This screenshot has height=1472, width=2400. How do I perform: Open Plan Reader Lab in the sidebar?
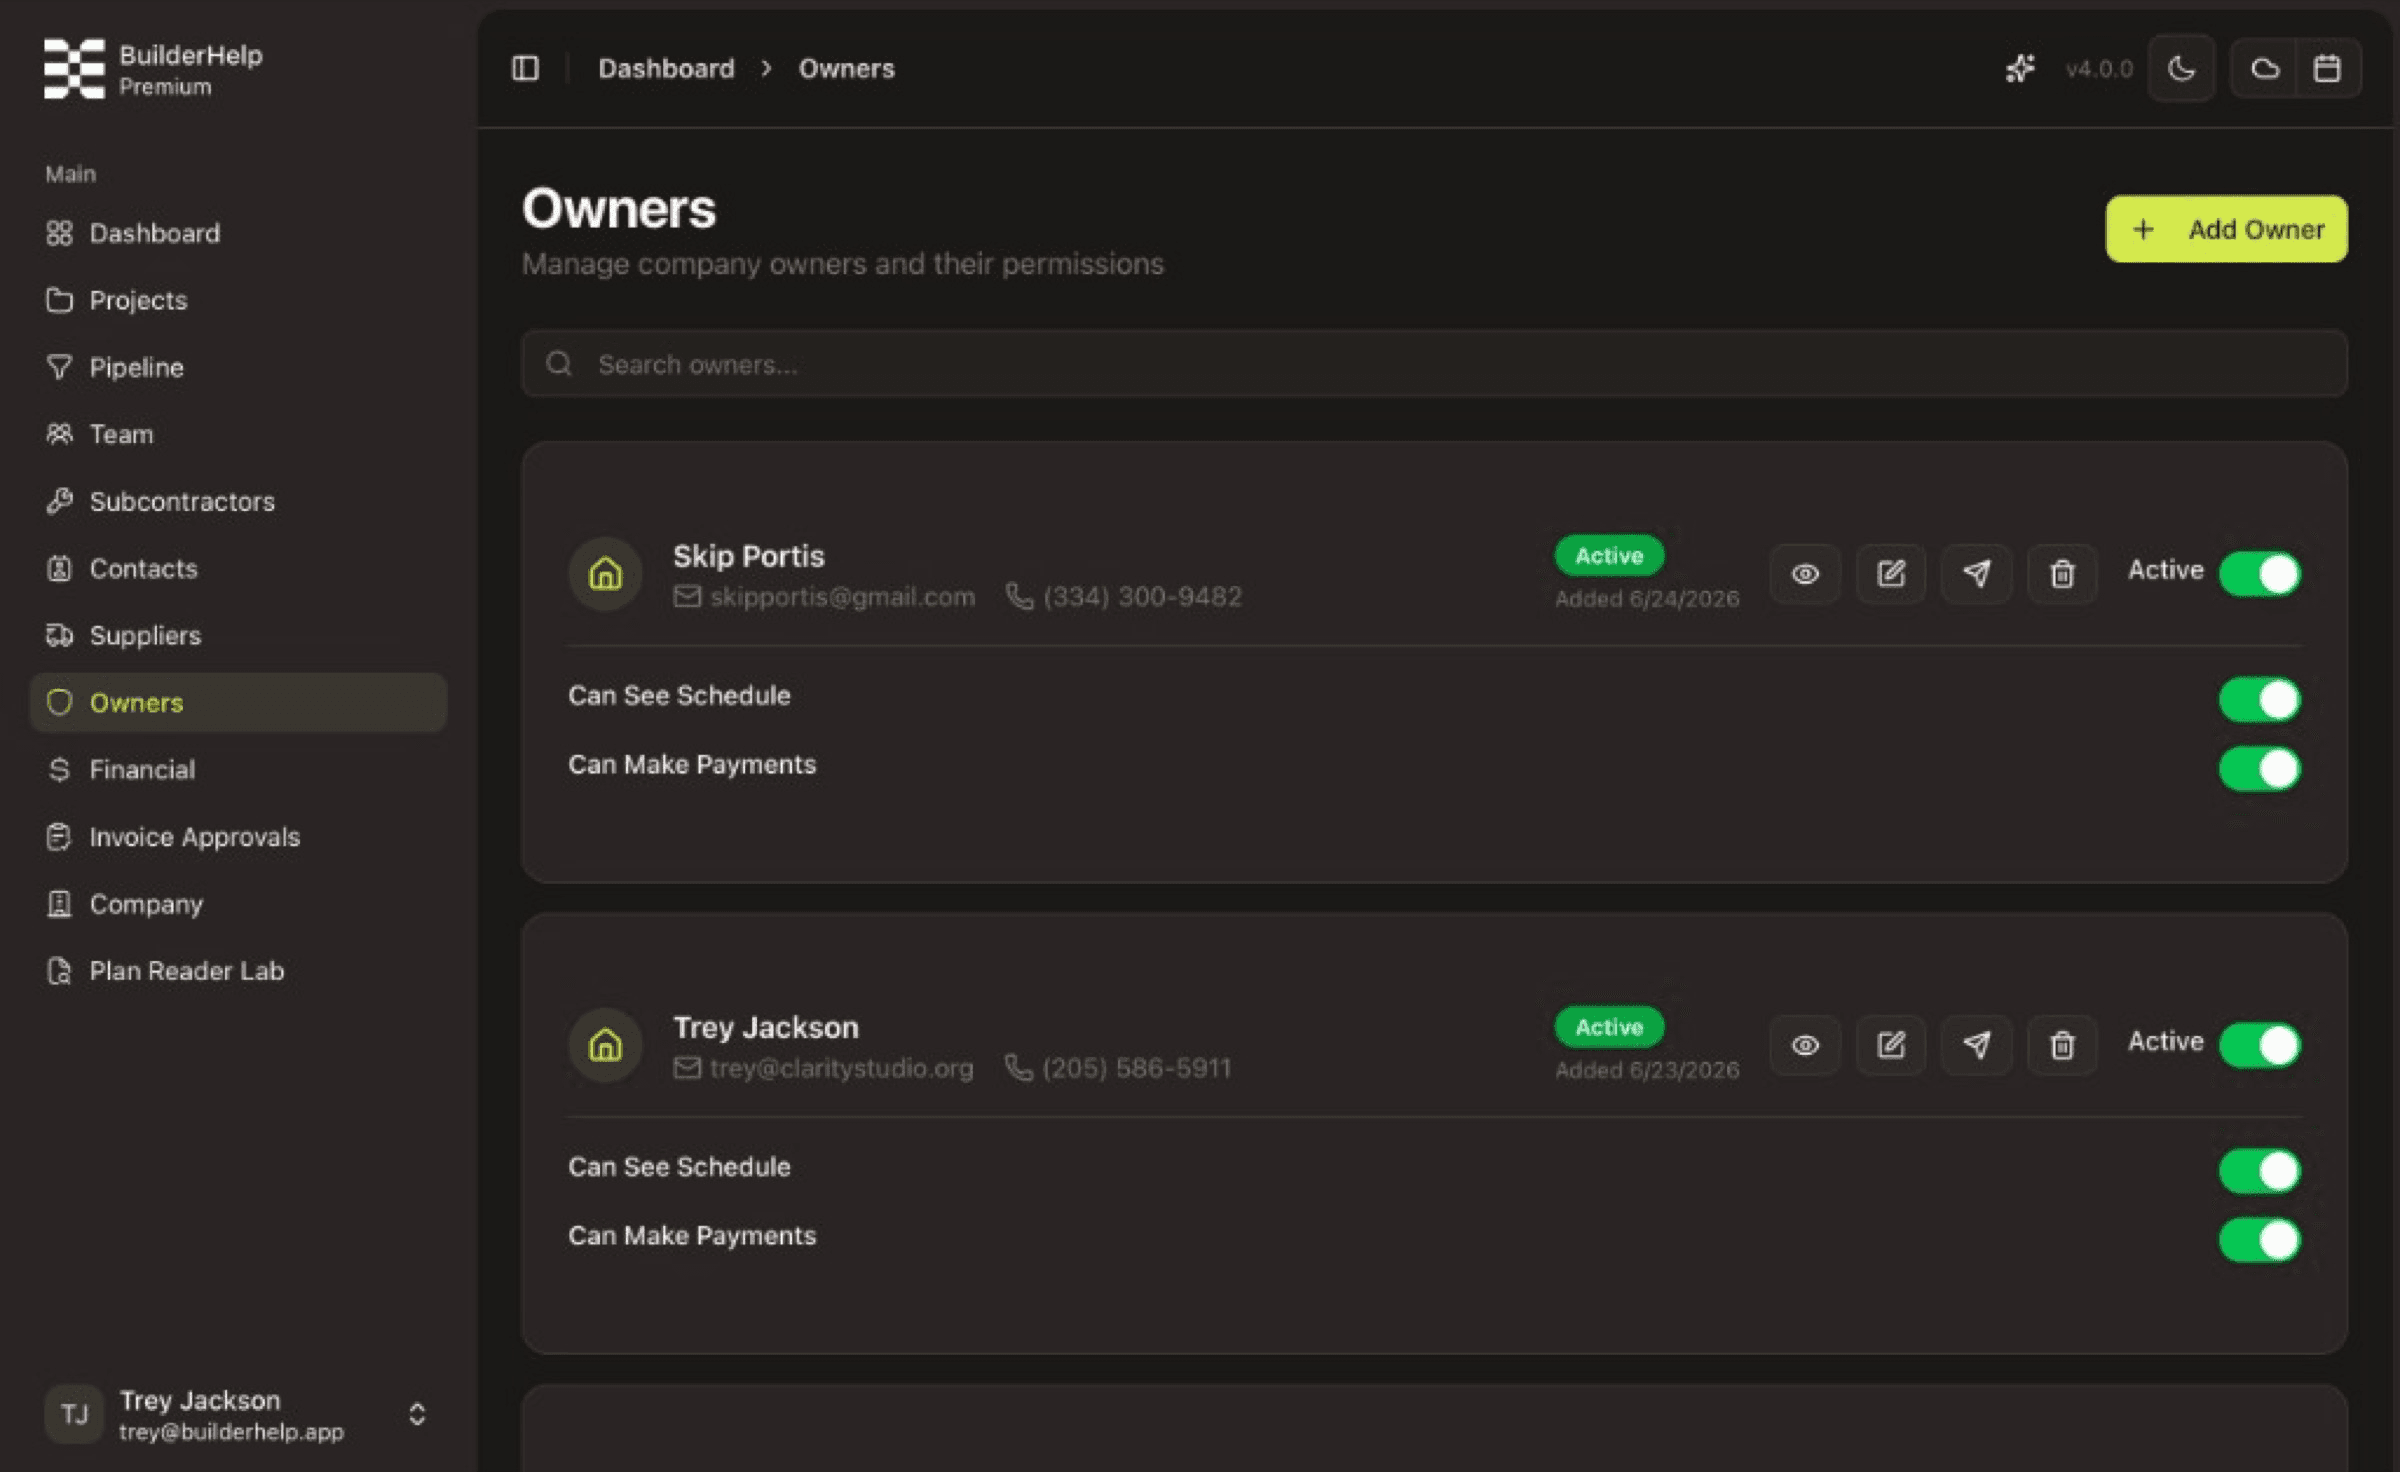238,970
